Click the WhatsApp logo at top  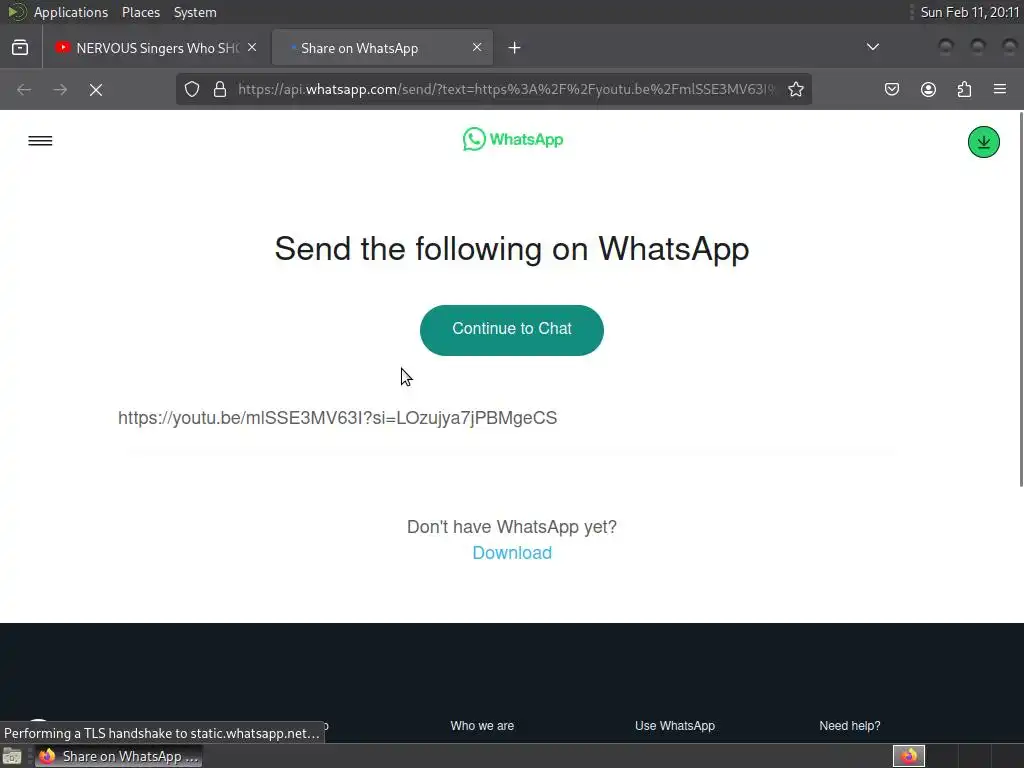(513, 139)
